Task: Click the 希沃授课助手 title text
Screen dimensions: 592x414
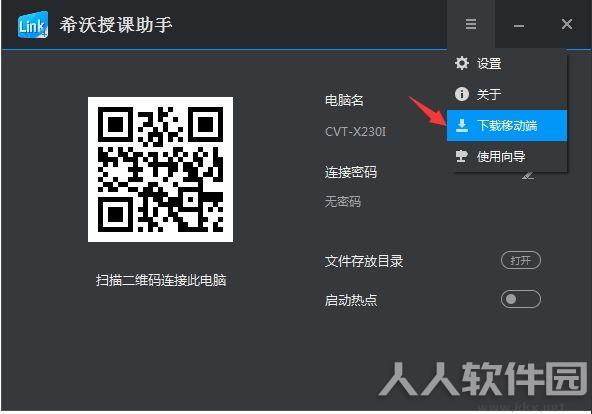Action: pos(116,25)
